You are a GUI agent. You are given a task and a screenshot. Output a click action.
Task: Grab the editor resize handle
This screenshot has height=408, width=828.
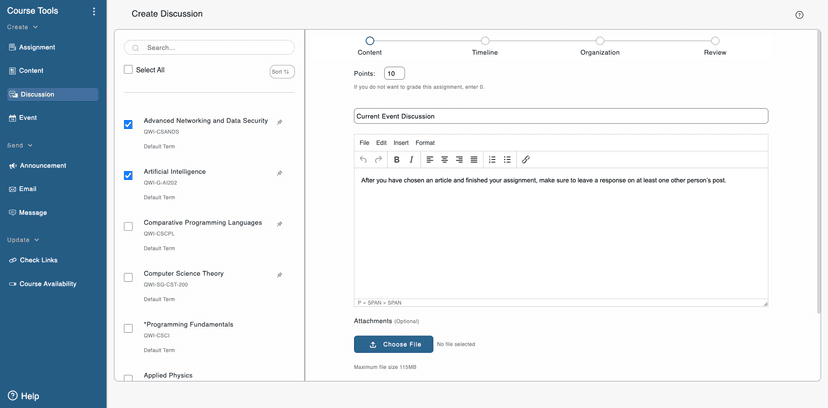[x=765, y=303]
